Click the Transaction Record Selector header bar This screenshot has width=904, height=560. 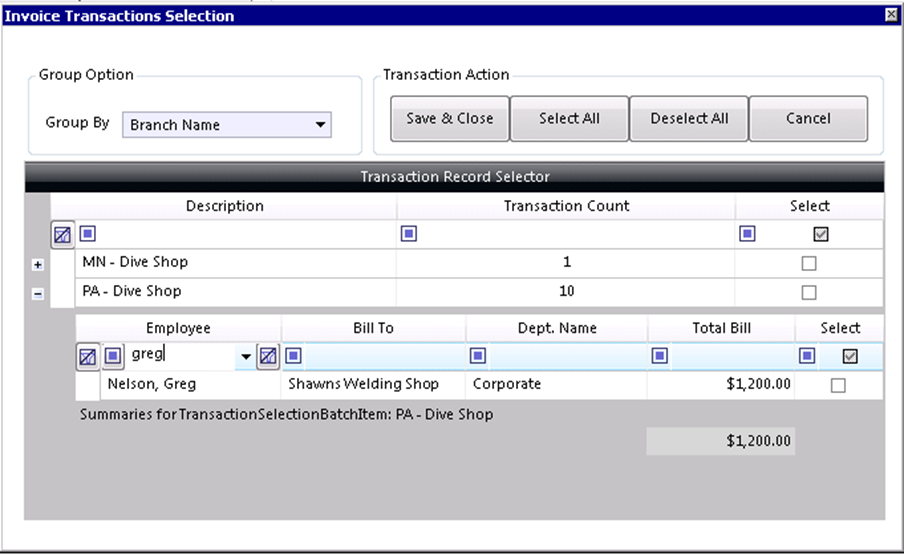pos(454,177)
